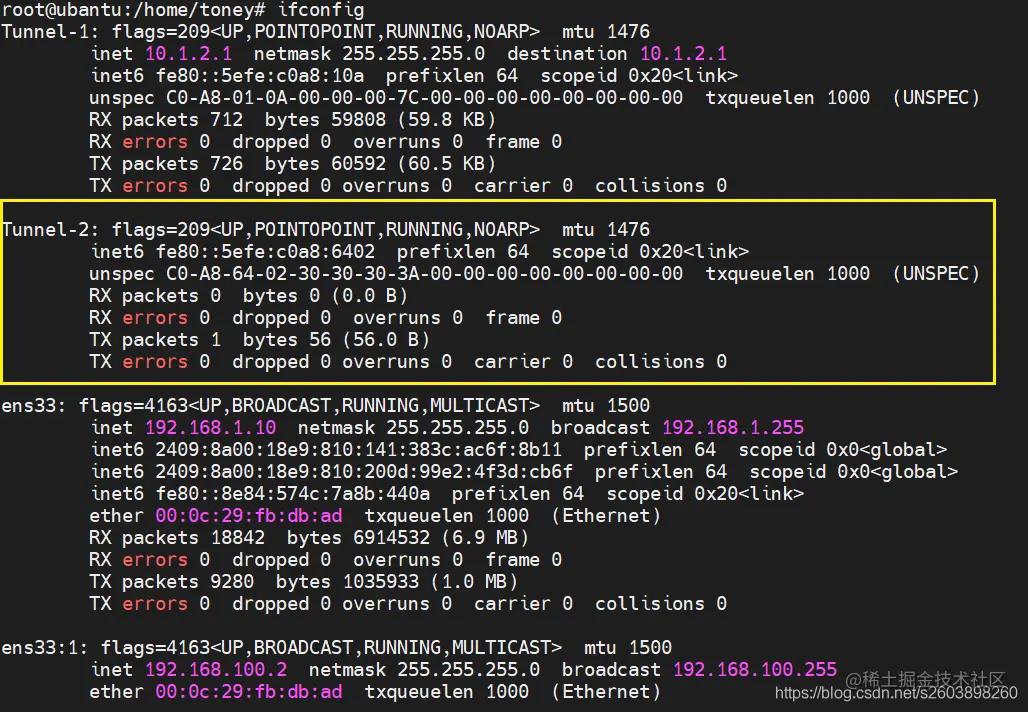This screenshot has width=1028, height=712.
Task: Click the RX bytes value 59808
Action: pos(358,120)
